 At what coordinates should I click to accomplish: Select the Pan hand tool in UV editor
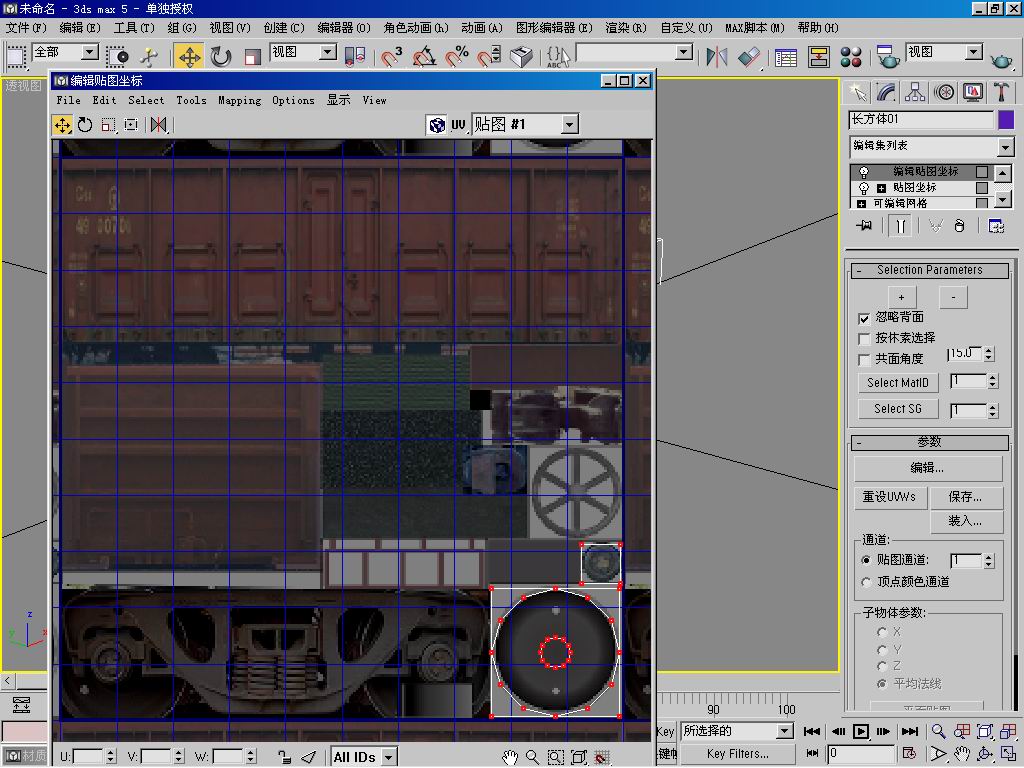510,757
